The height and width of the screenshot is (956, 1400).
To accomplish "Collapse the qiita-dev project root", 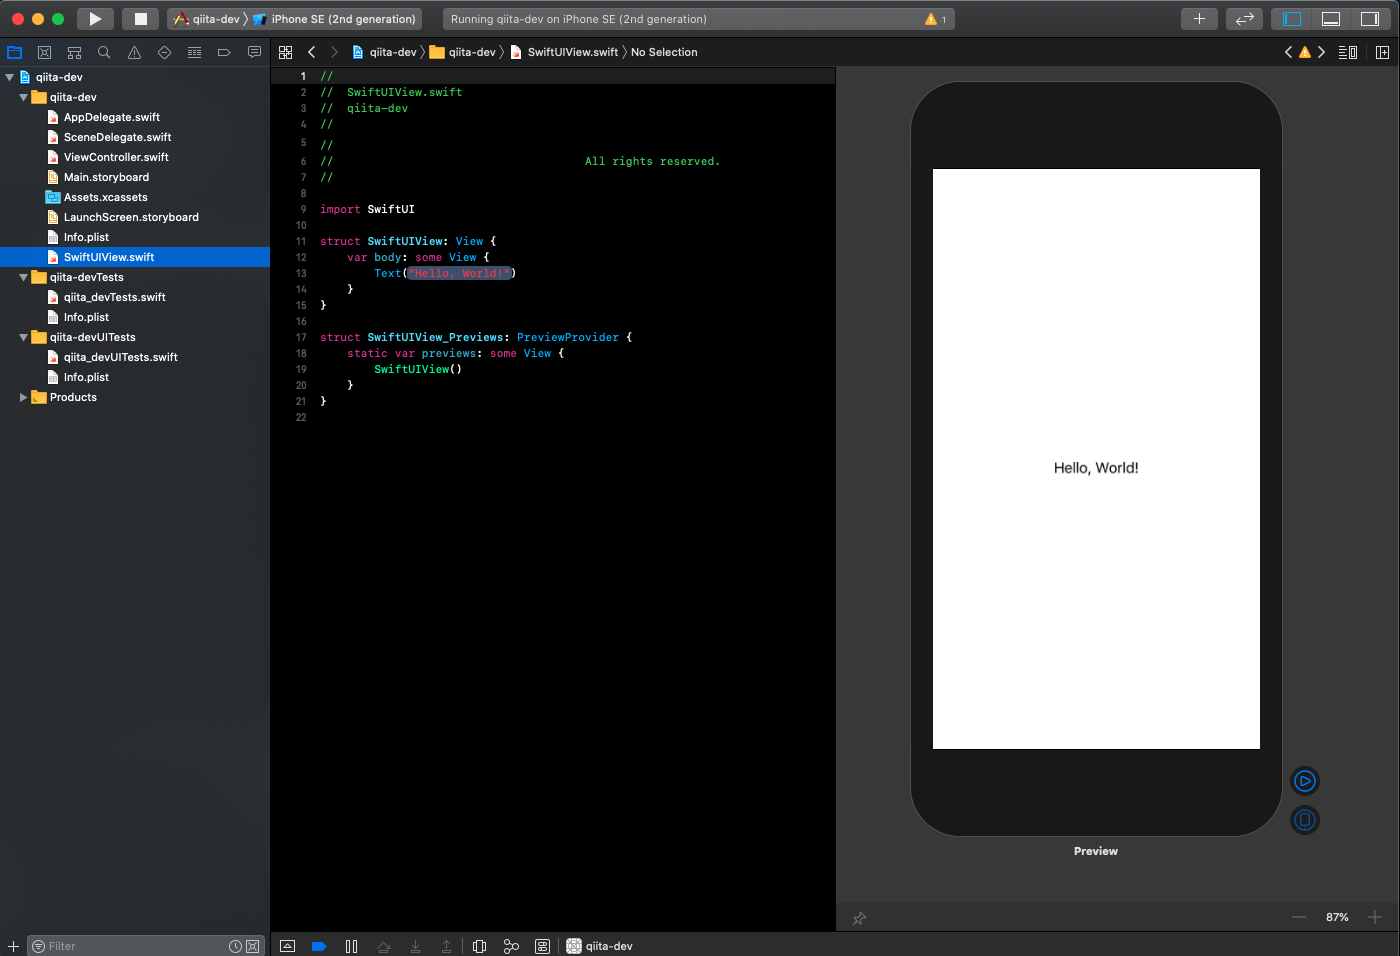I will [10, 77].
